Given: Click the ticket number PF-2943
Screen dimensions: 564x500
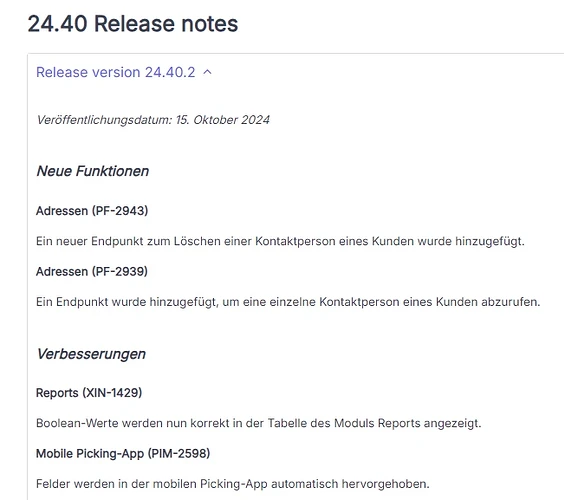Looking at the screenshot, I should coord(120,210).
